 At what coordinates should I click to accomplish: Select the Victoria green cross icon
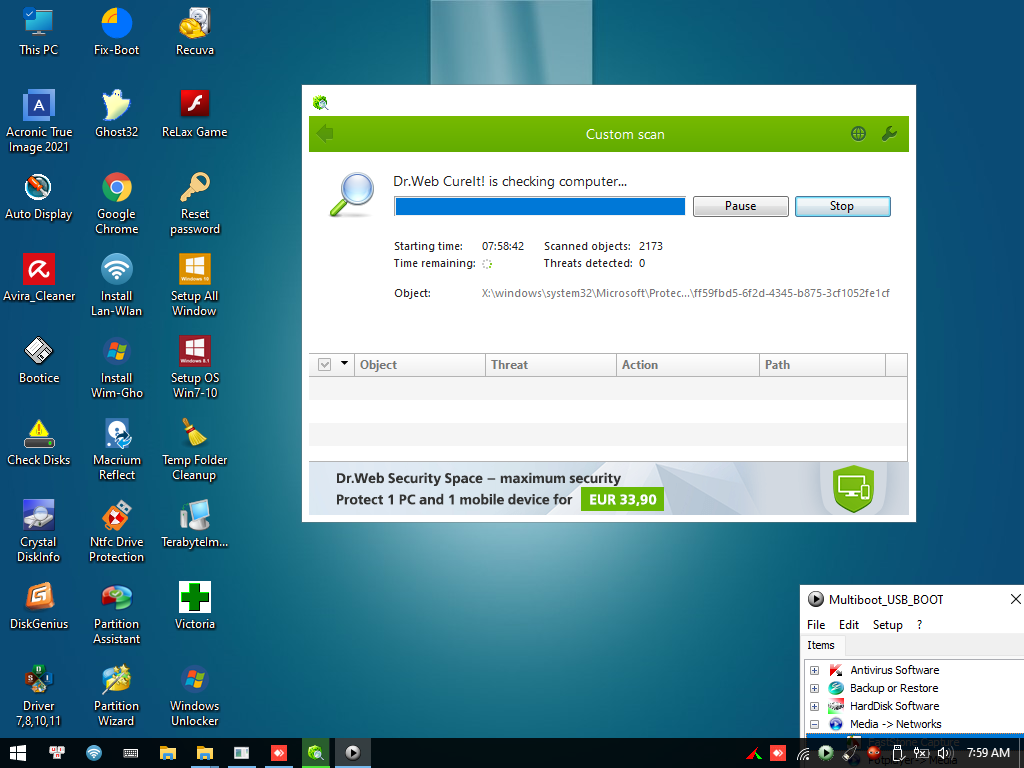click(195, 606)
